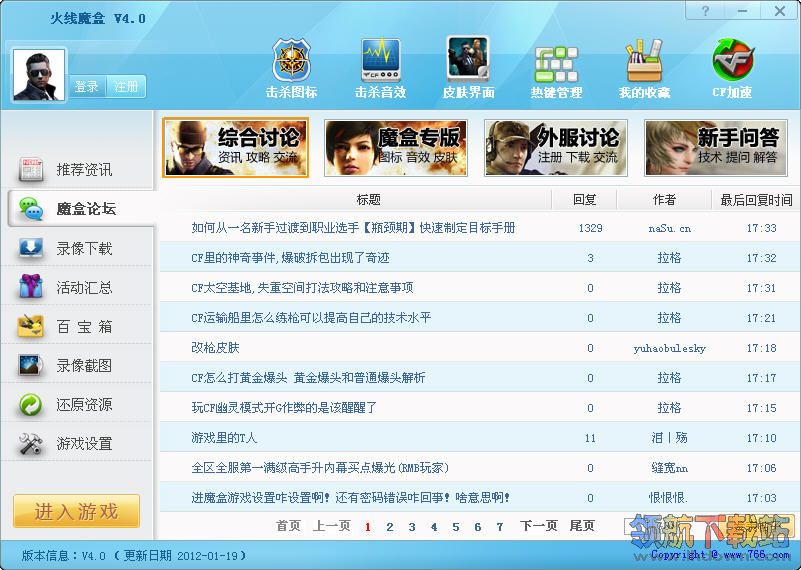The height and width of the screenshot is (570, 801).
Task: Select page 7 in pagination
Action: (500, 527)
